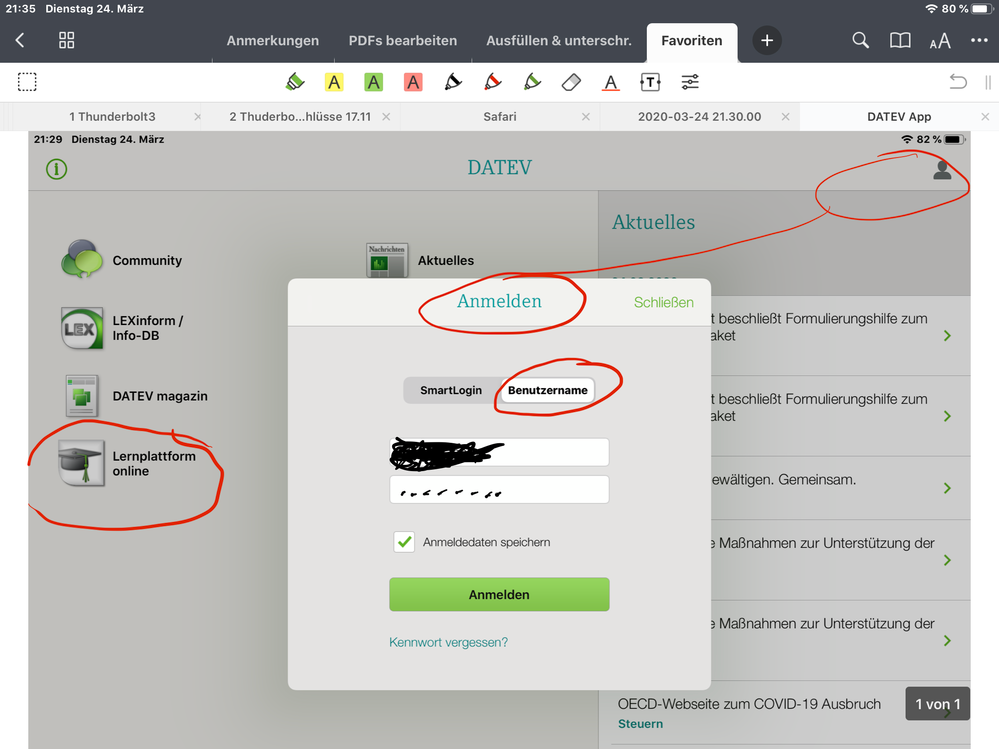The image size is (999, 749).
Task: Open OECD-Webseite zum COVID-19 Ausbruch article
Action: tap(749, 704)
